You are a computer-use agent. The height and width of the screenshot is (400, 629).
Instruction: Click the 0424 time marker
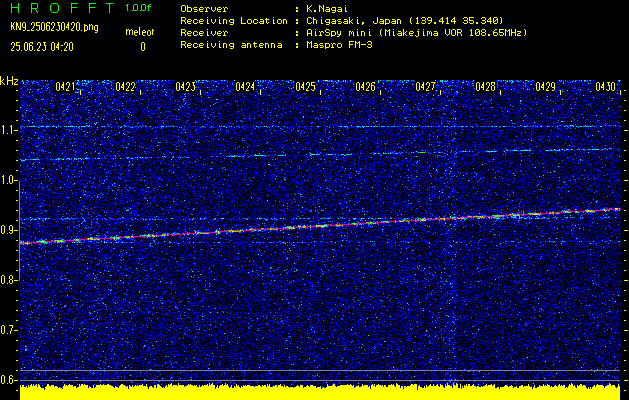(x=245, y=86)
